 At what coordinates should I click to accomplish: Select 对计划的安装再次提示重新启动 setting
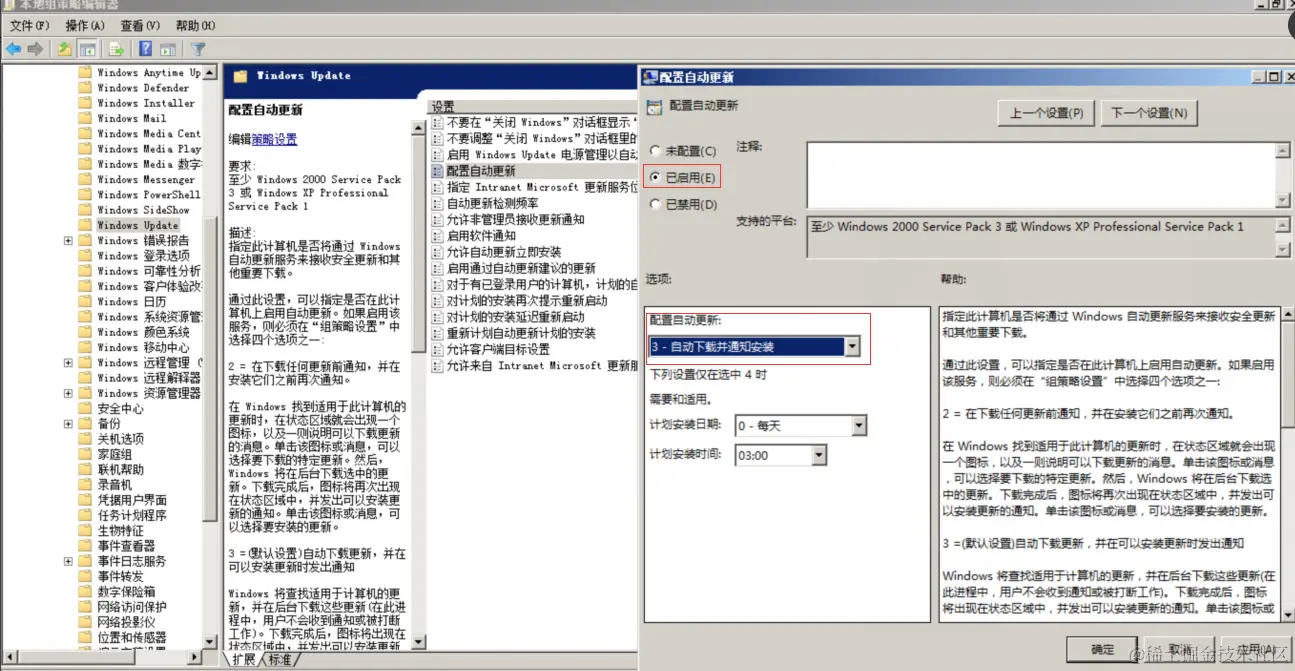pos(527,300)
